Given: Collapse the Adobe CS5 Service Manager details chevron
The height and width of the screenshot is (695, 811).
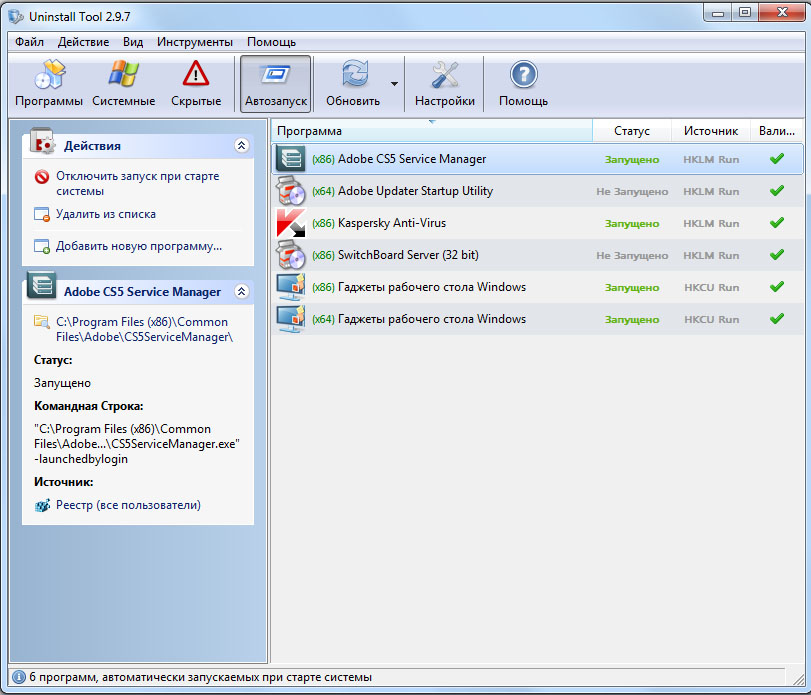Looking at the screenshot, I should (x=242, y=291).
